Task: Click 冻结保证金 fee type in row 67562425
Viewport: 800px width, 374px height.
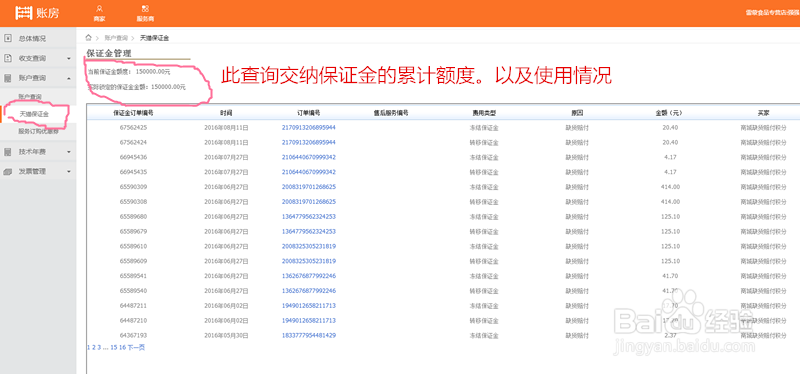Action: pos(484,127)
